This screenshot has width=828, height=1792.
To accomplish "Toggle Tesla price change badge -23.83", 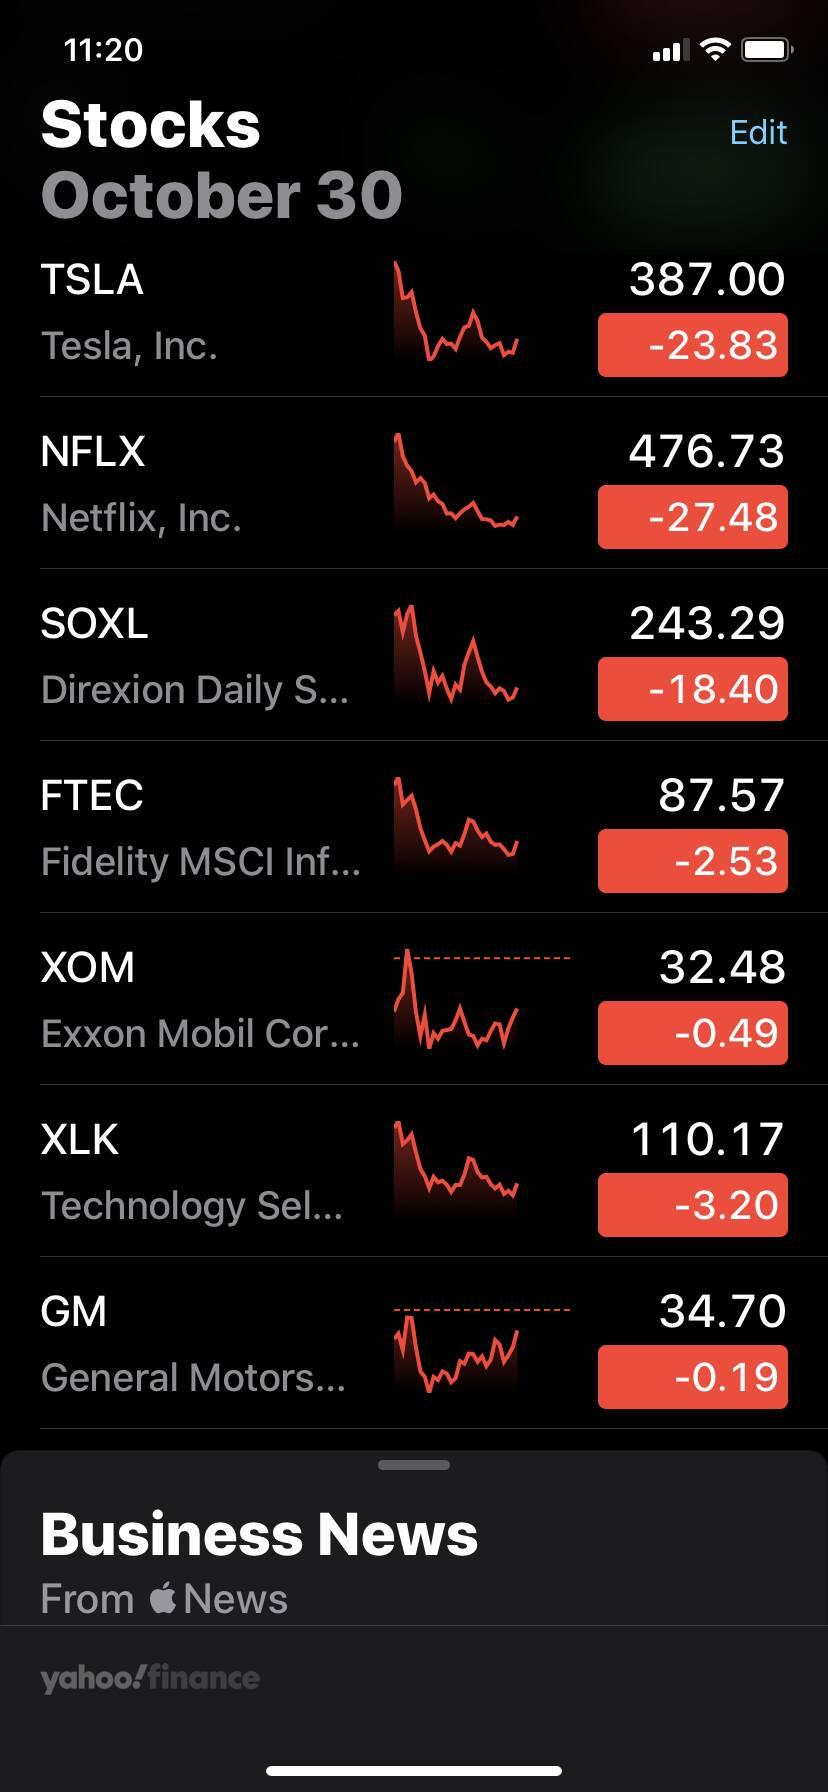I will coord(692,345).
